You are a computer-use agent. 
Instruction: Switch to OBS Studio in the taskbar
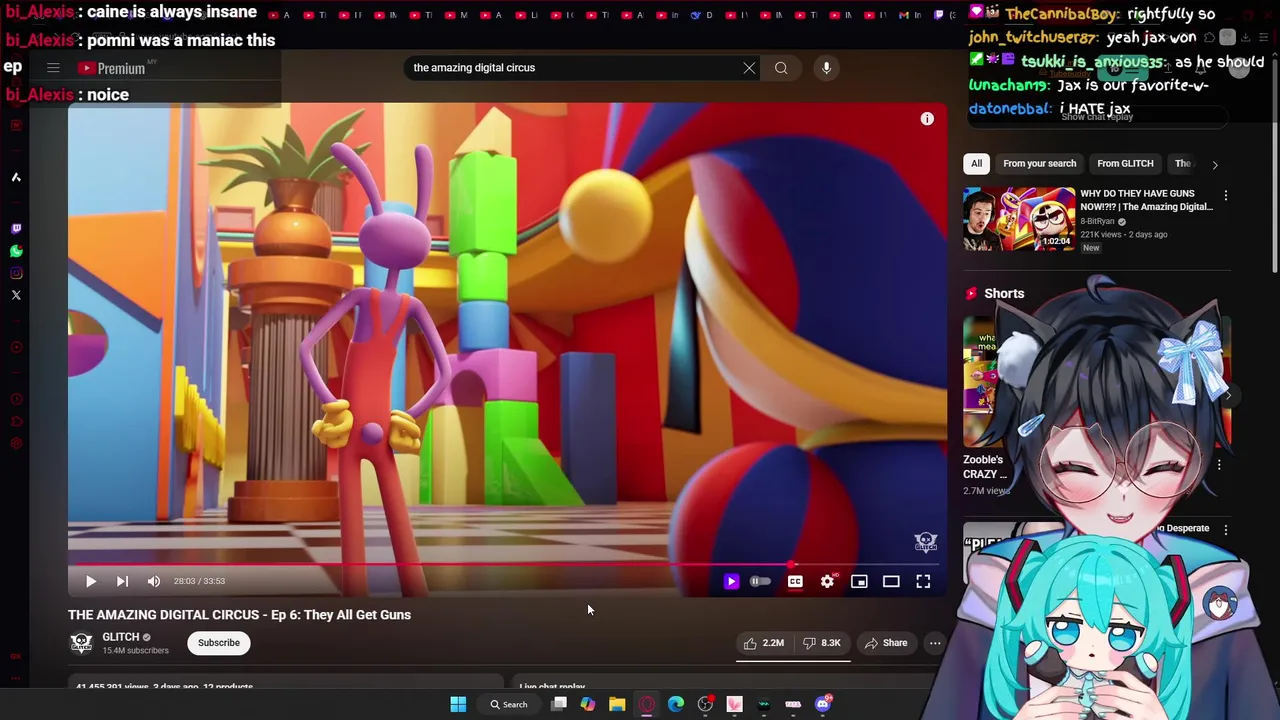click(705, 704)
